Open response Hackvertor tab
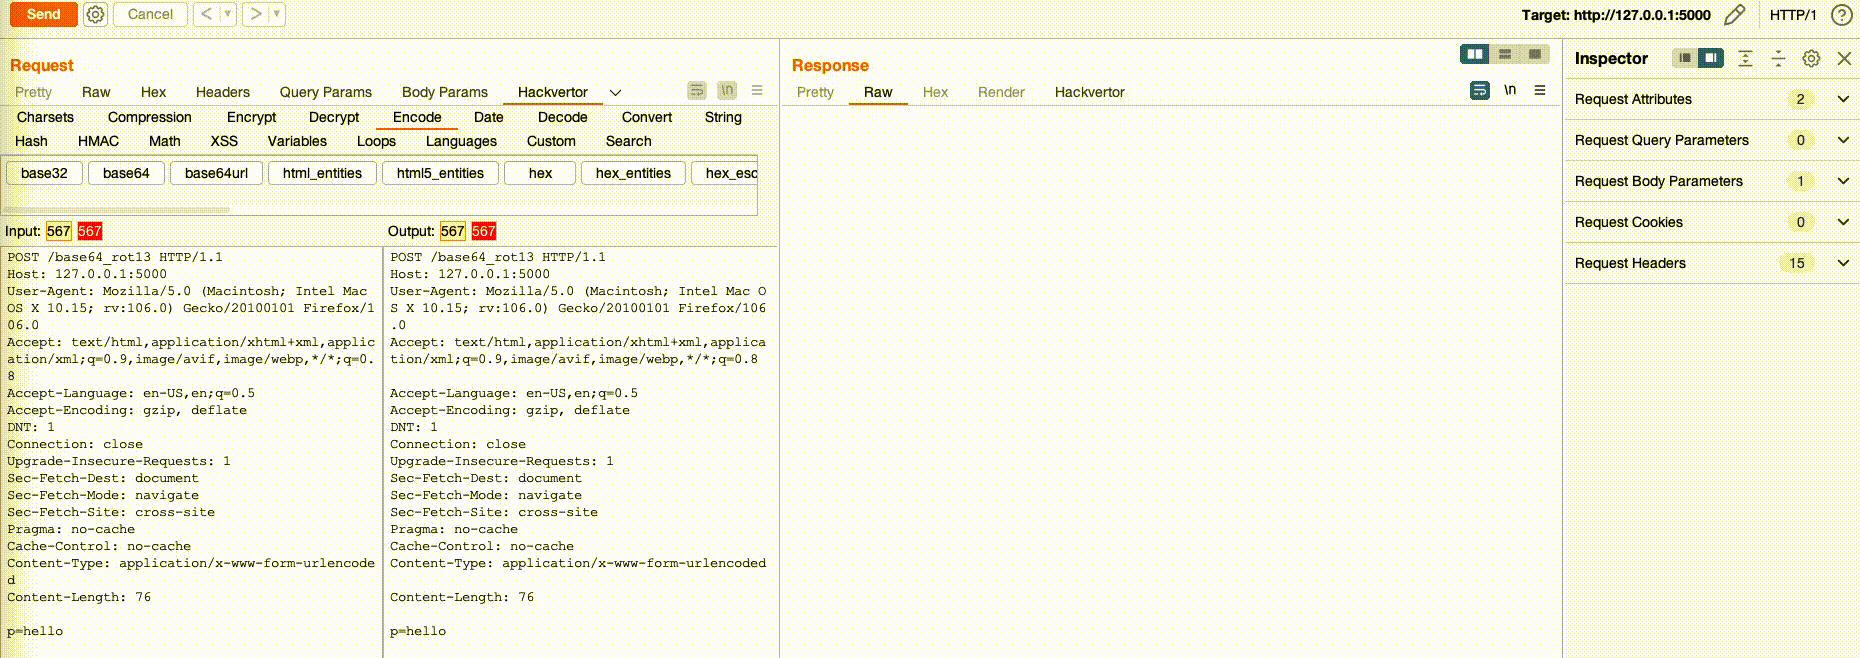The image size is (1860, 658). click(x=1090, y=92)
